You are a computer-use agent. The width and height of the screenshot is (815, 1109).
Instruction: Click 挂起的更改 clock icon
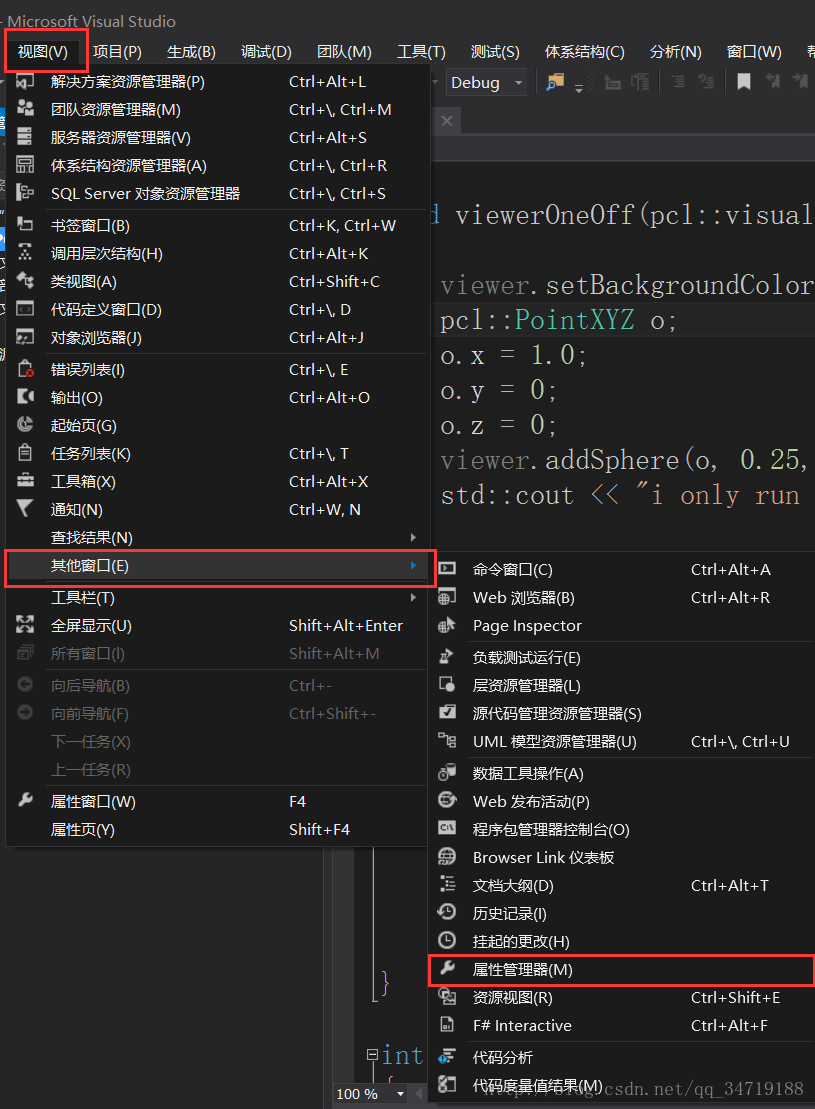tap(446, 940)
